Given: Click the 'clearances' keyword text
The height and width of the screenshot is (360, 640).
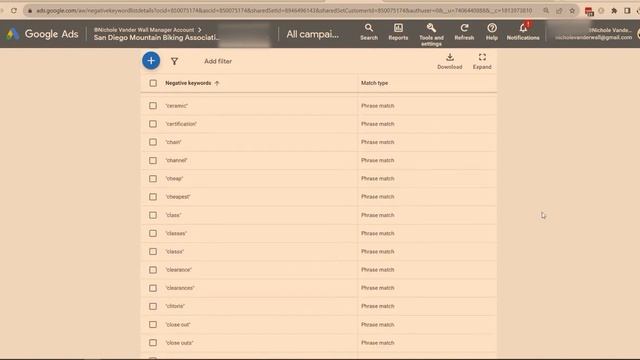Looking at the screenshot, I should 180,288.
